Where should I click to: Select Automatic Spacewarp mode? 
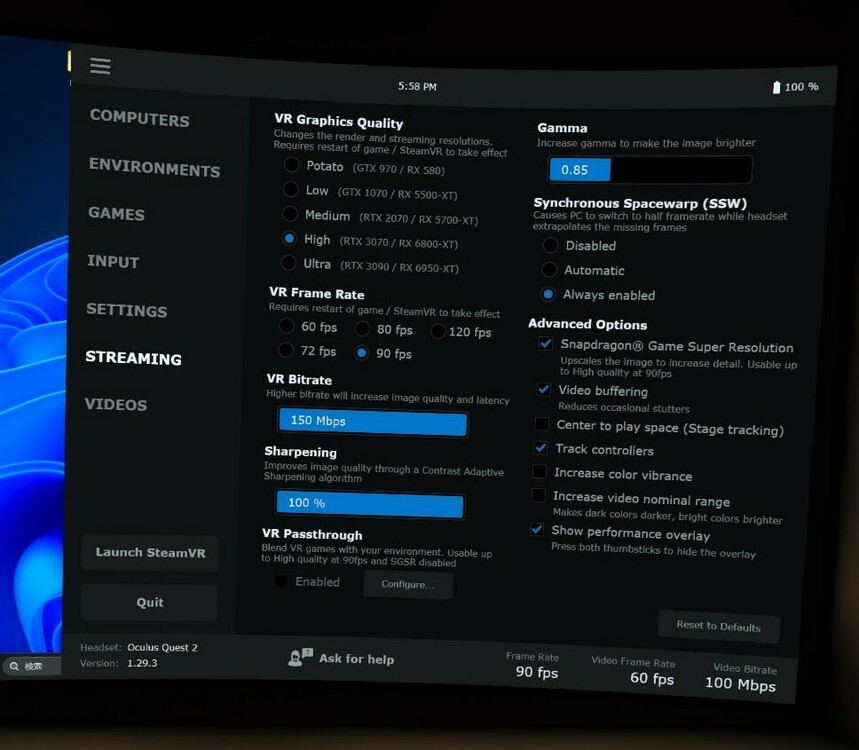tap(550, 270)
